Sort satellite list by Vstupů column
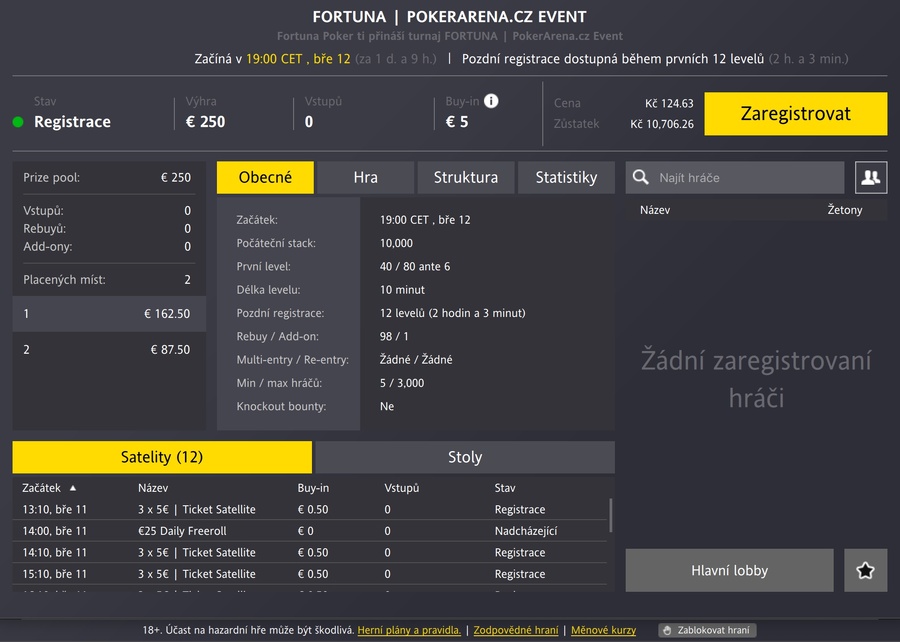The width and height of the screenshot is (900, 642). [401, 488]
